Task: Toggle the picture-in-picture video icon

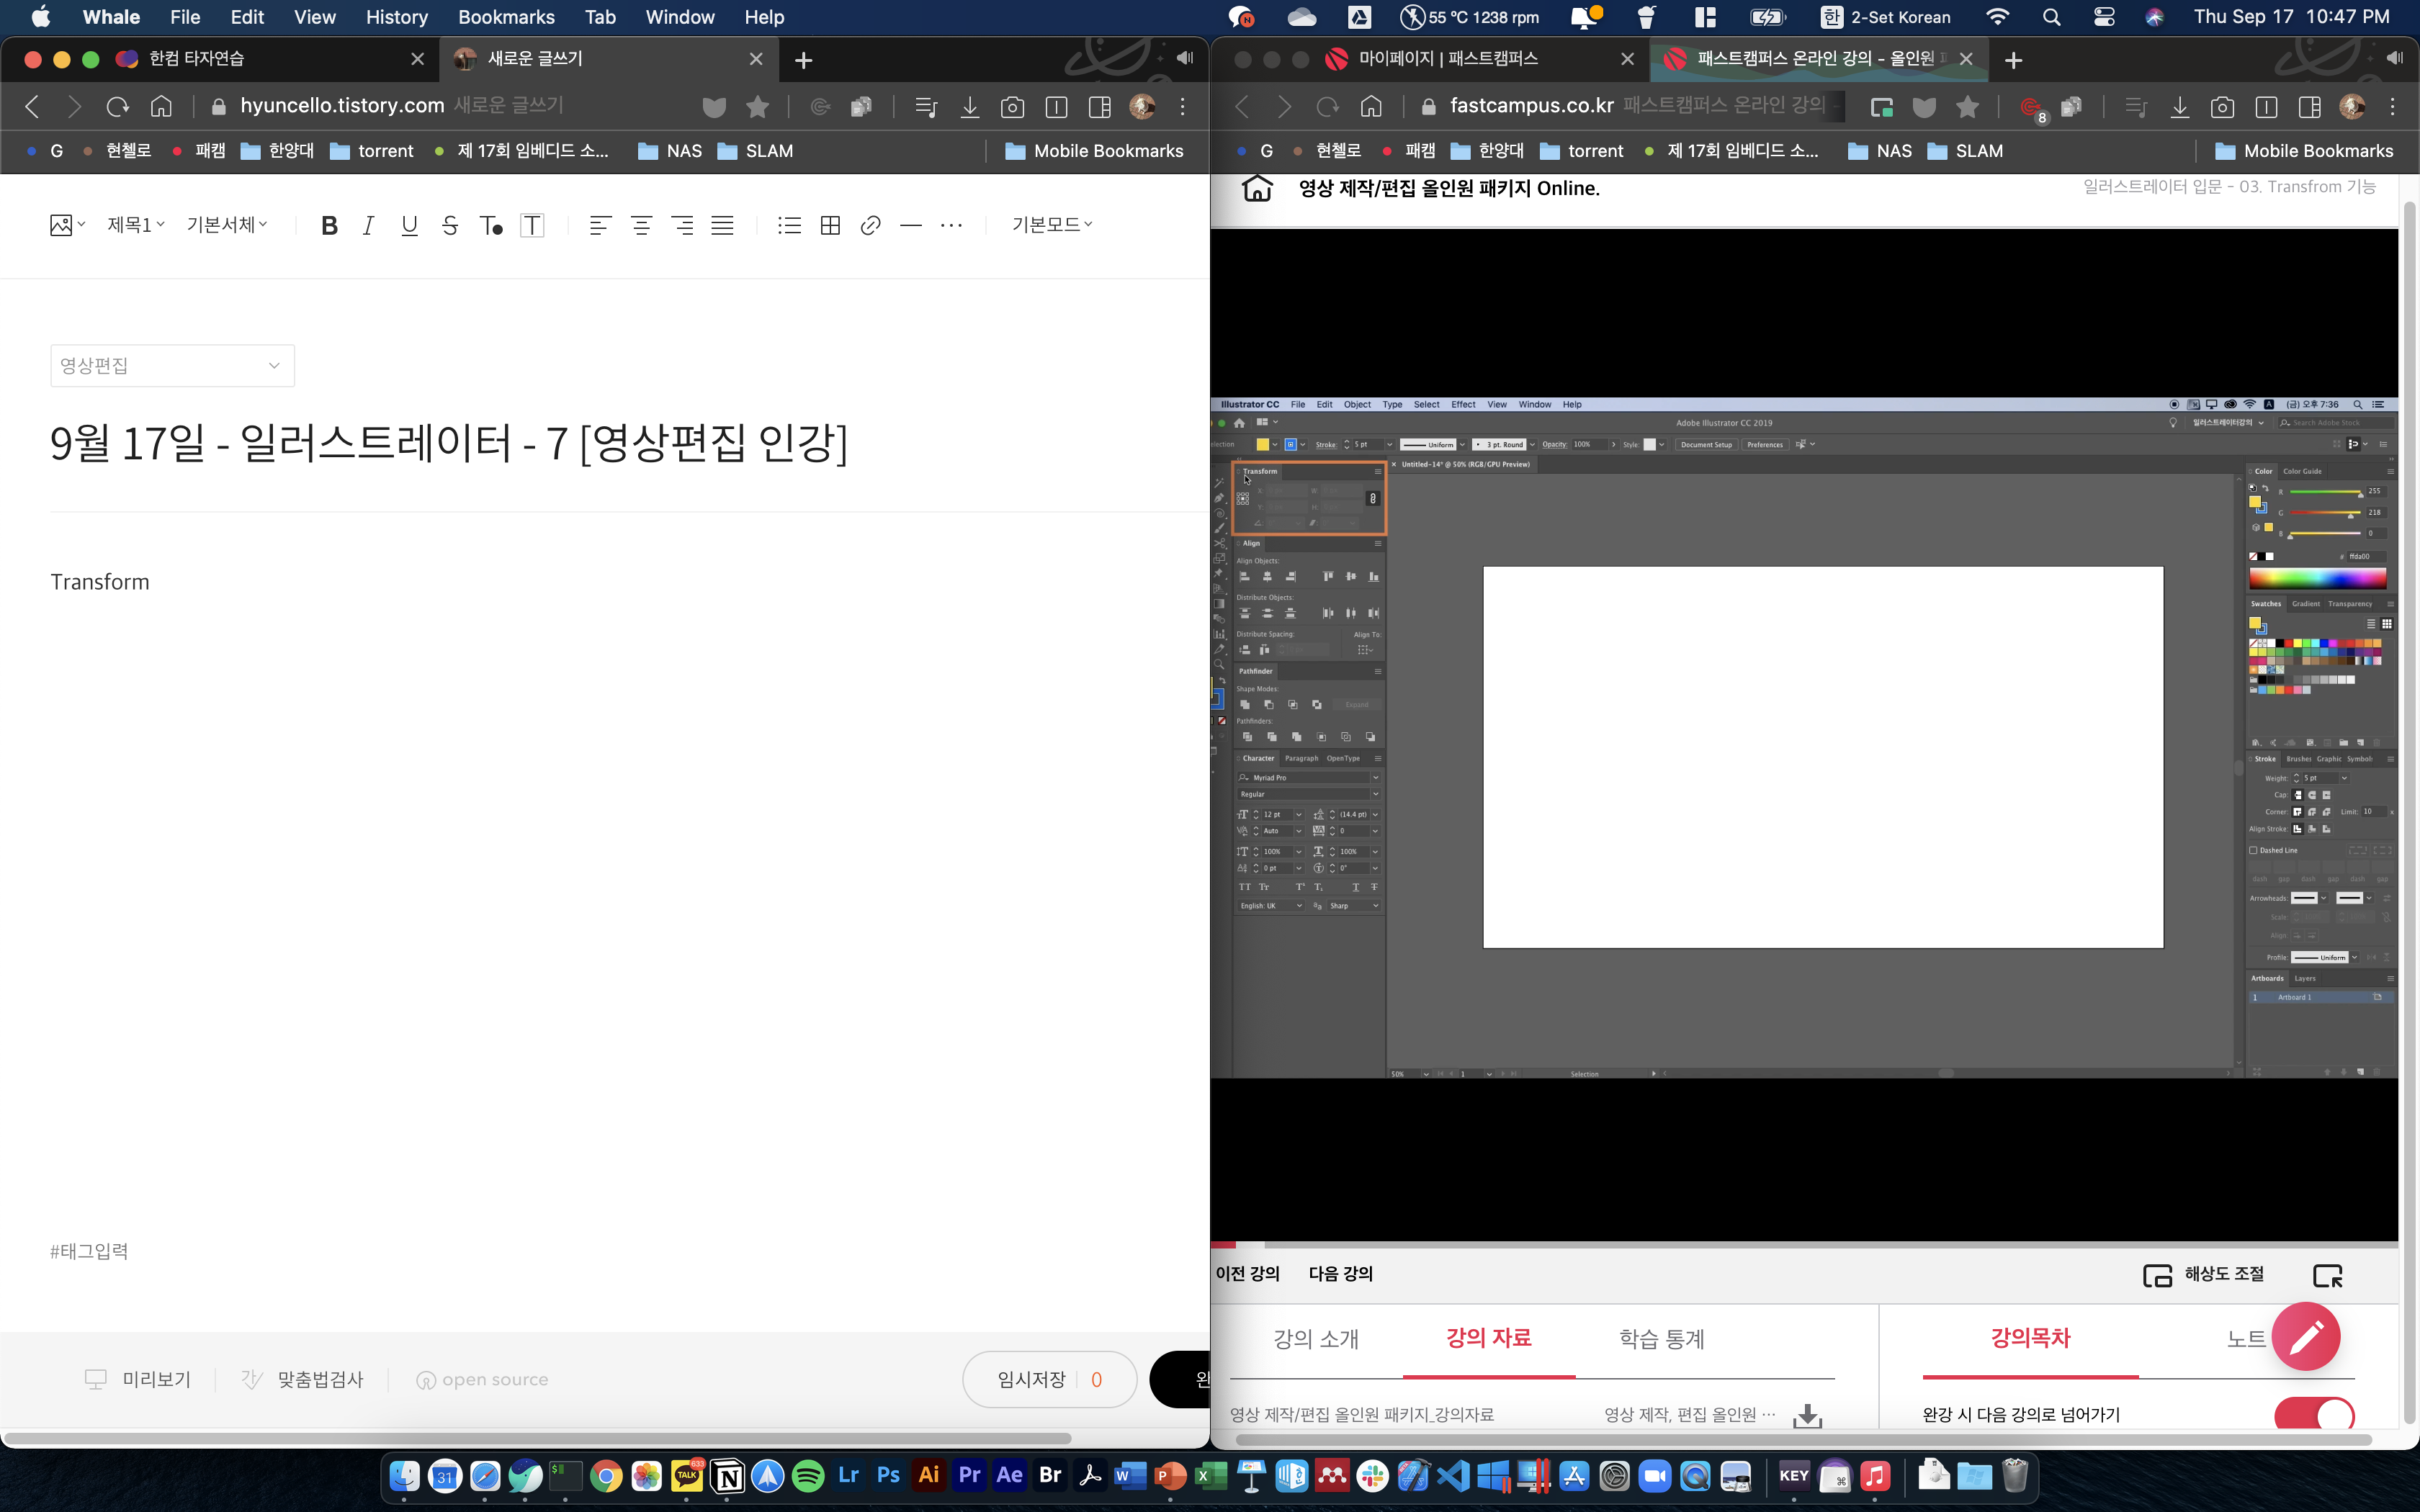Action: coord(2327,1275)
